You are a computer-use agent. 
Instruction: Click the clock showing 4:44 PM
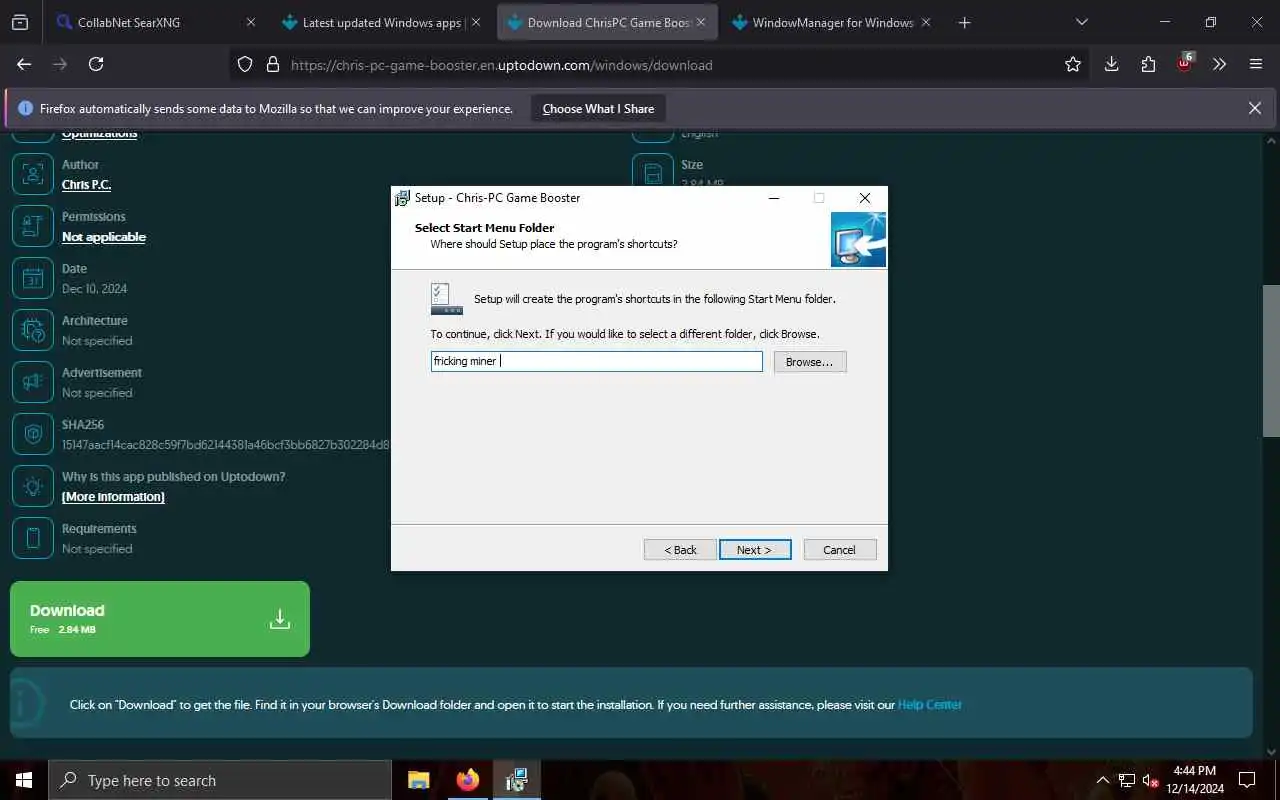click(x=1194, y=780)
